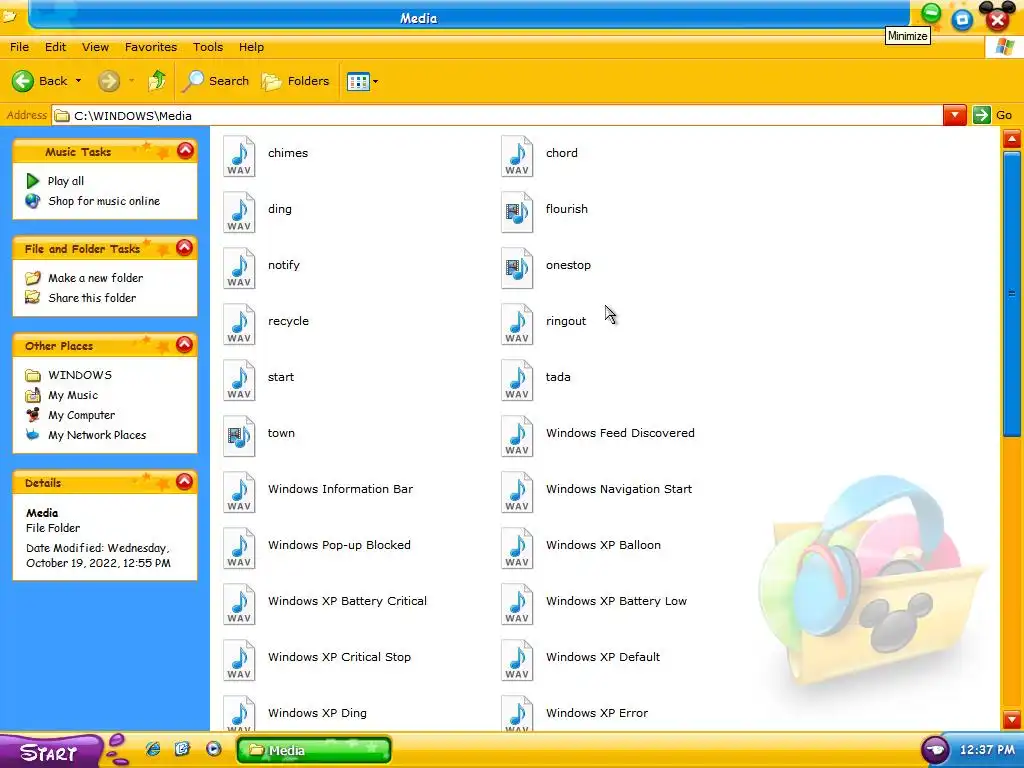Collapse the Details panel

pyautogui.click(x=185, y=481)
